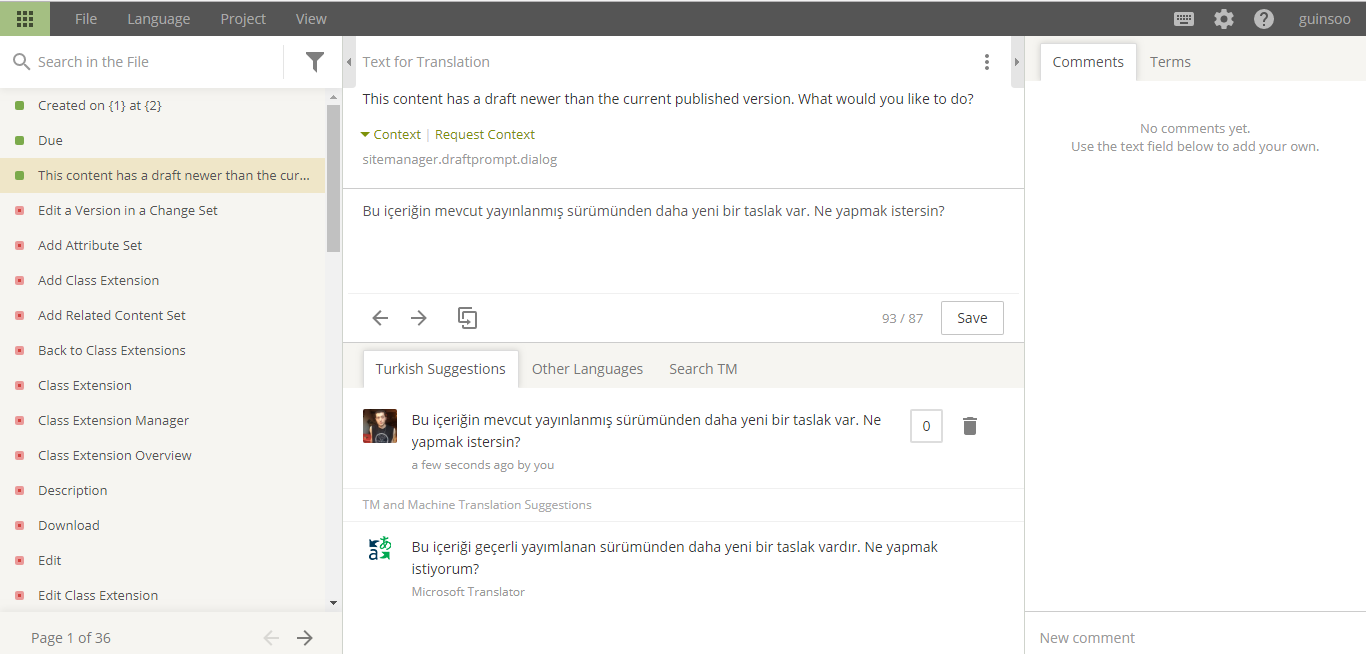Screen dimensions: 1366x654
Task: Open the three-dot options menu
Action: 987,62
